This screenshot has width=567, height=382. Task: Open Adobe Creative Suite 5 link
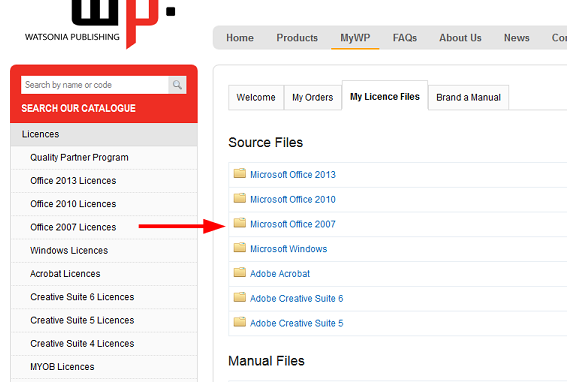pos(297,323)
